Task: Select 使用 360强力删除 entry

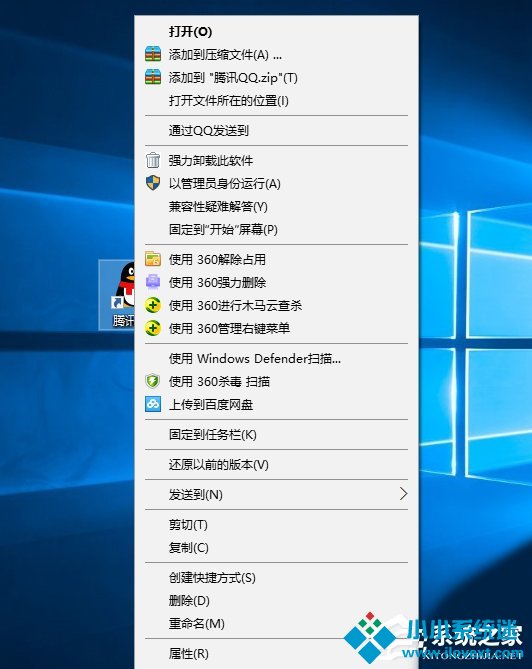Action: pos(276,282)
